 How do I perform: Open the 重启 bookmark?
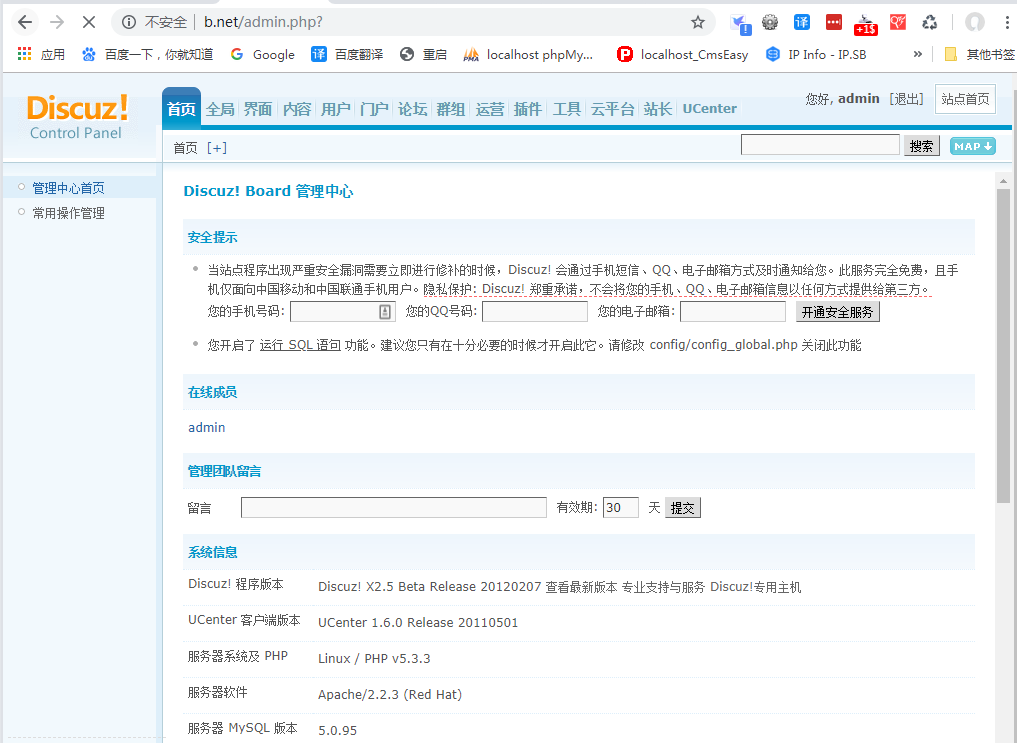[x=424, y=54]
